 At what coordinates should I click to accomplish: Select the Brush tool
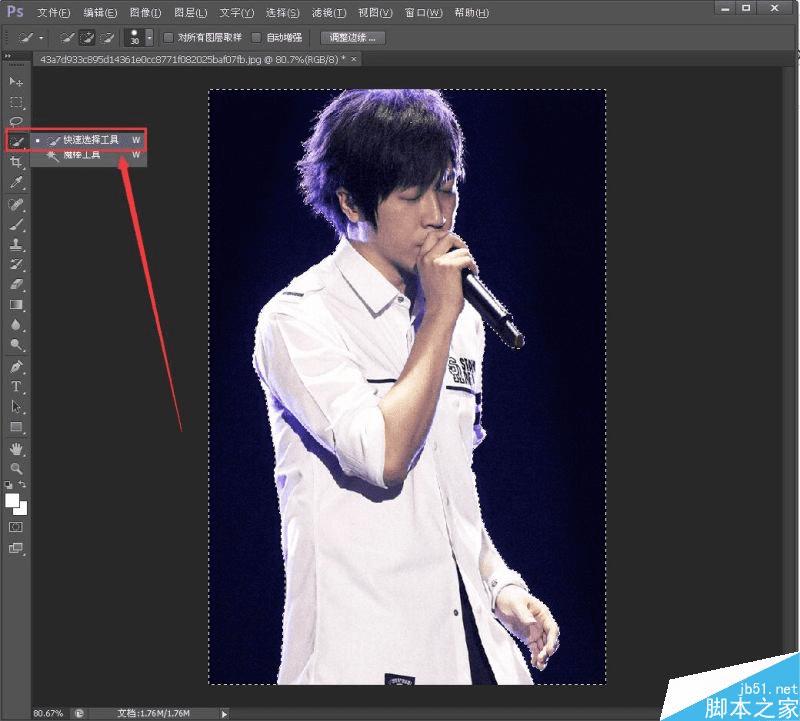coord(16,225)
